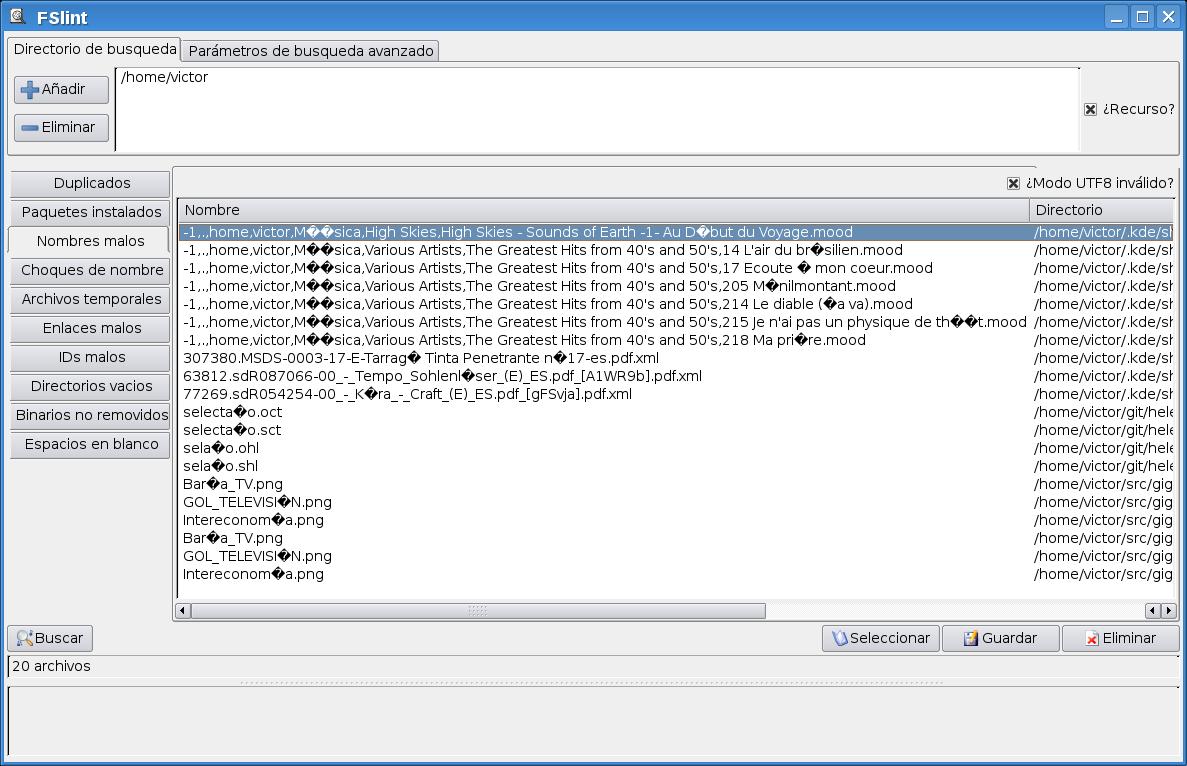Click the Guardar save icon

tap(970, 638)
